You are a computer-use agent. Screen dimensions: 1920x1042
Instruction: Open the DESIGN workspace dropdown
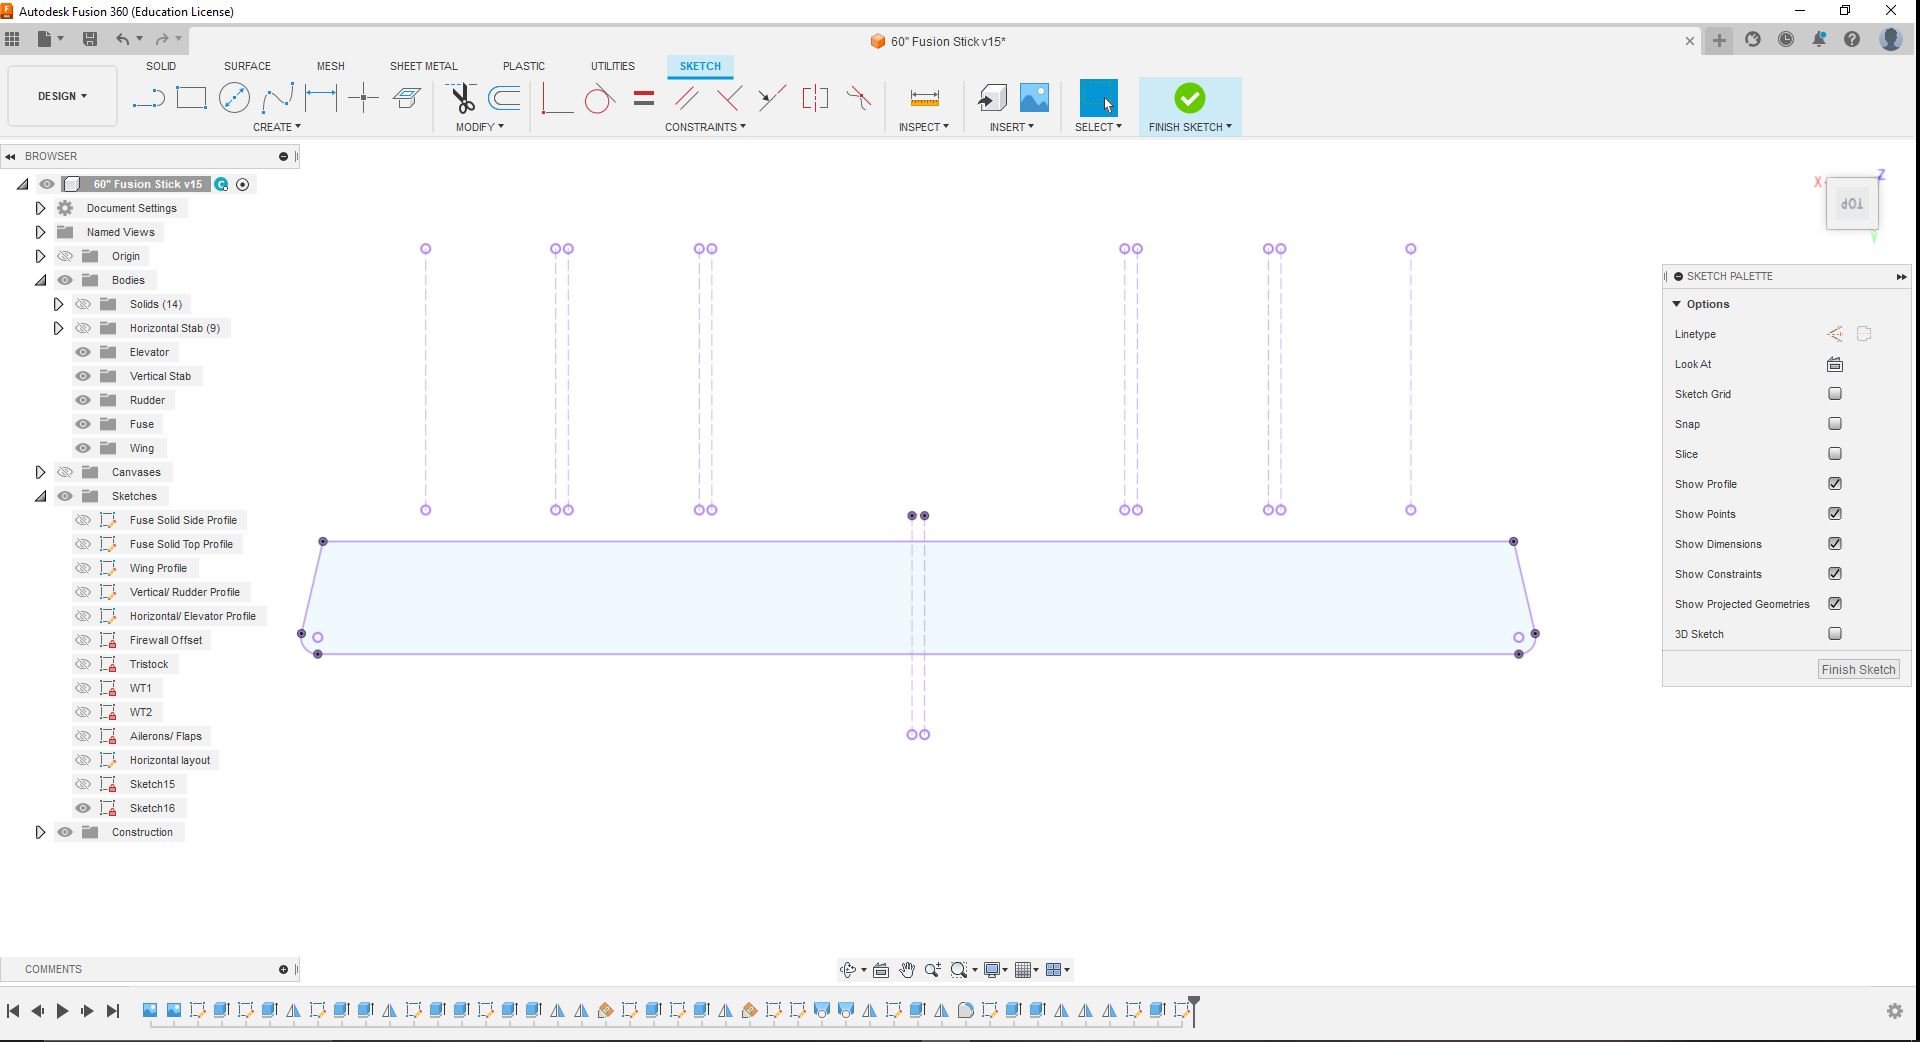click(x=62, y=96)
